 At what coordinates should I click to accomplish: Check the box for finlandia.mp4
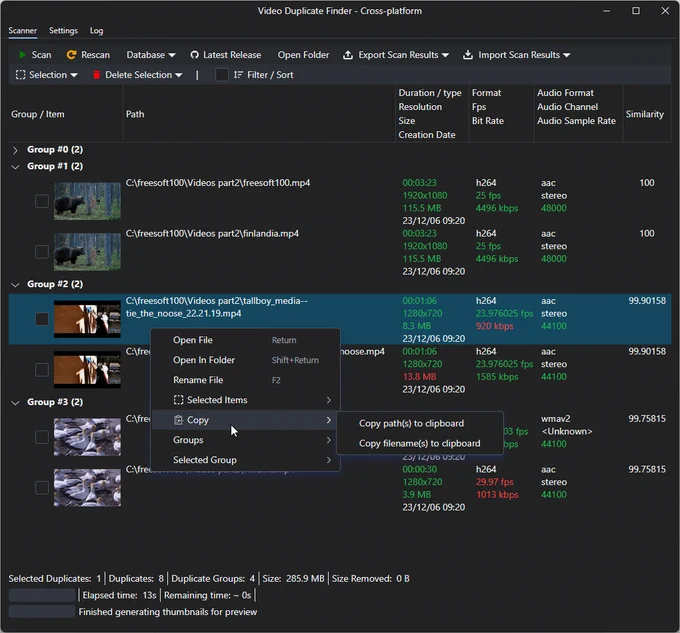(42, 252)
